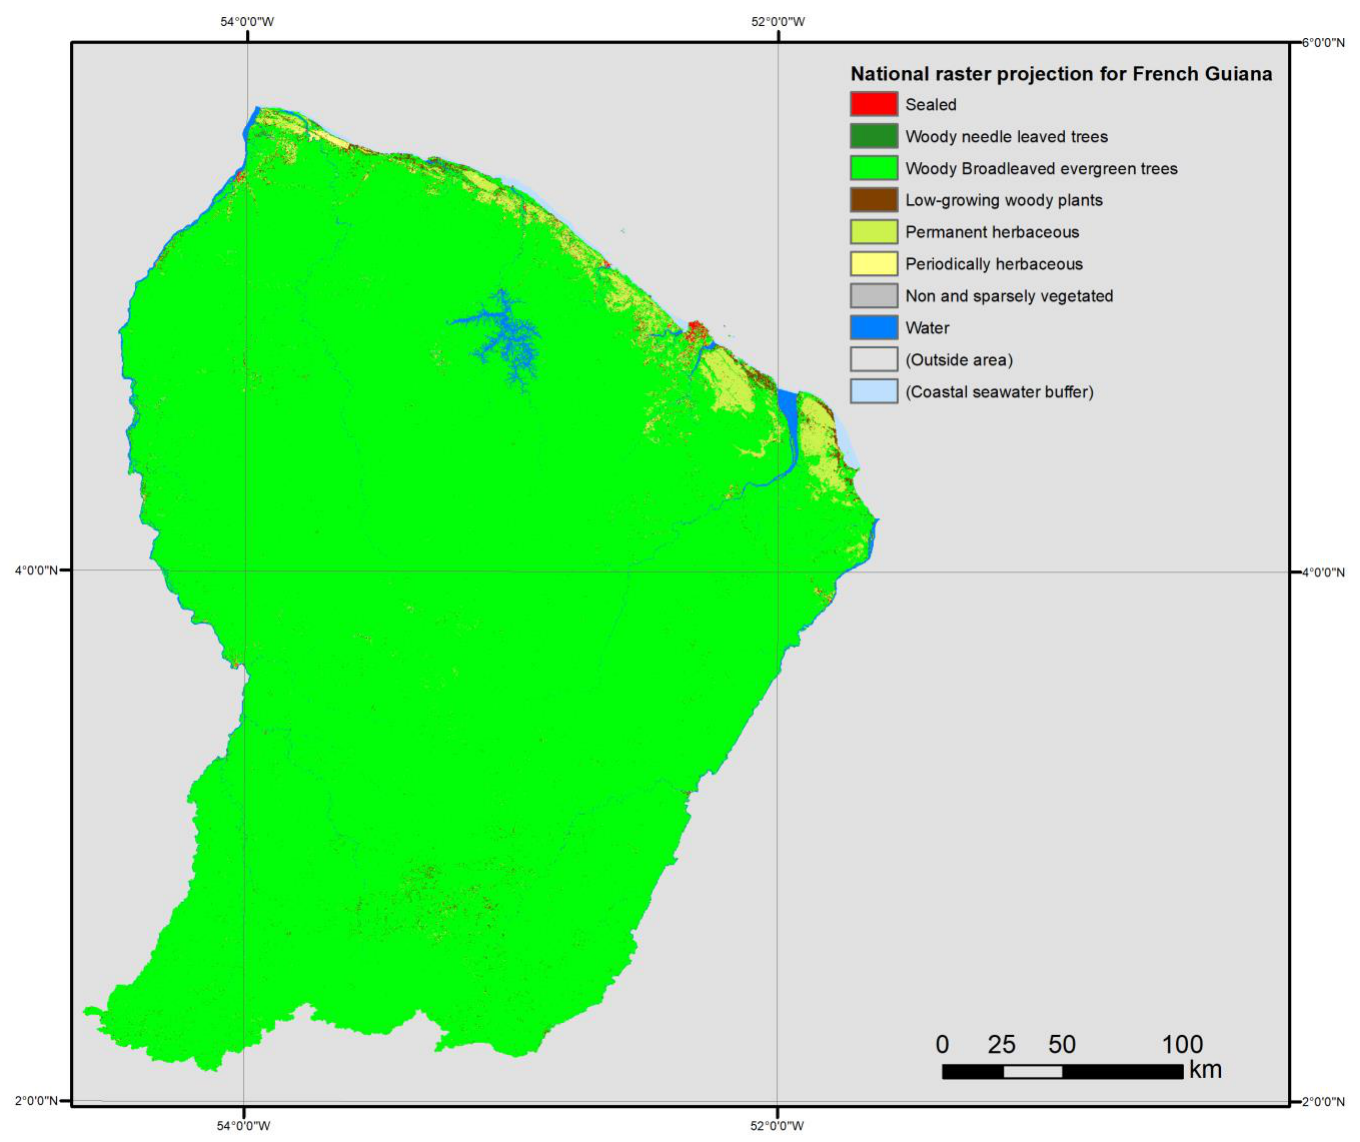The height and width of the screenshot is (1142, 1360).
Task: Choose the yellow Periodically herbaceous swatch
Action: (x=873, y=264)
